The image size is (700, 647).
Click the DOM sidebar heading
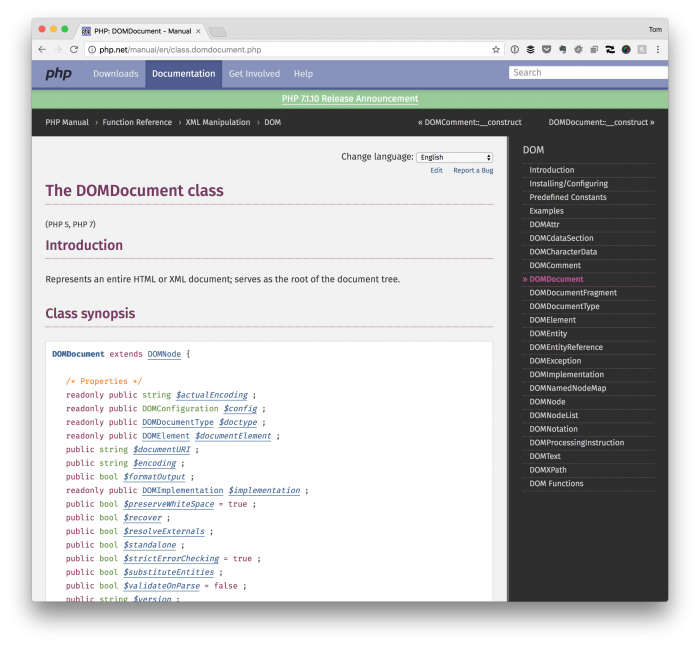tap(533, 150)
